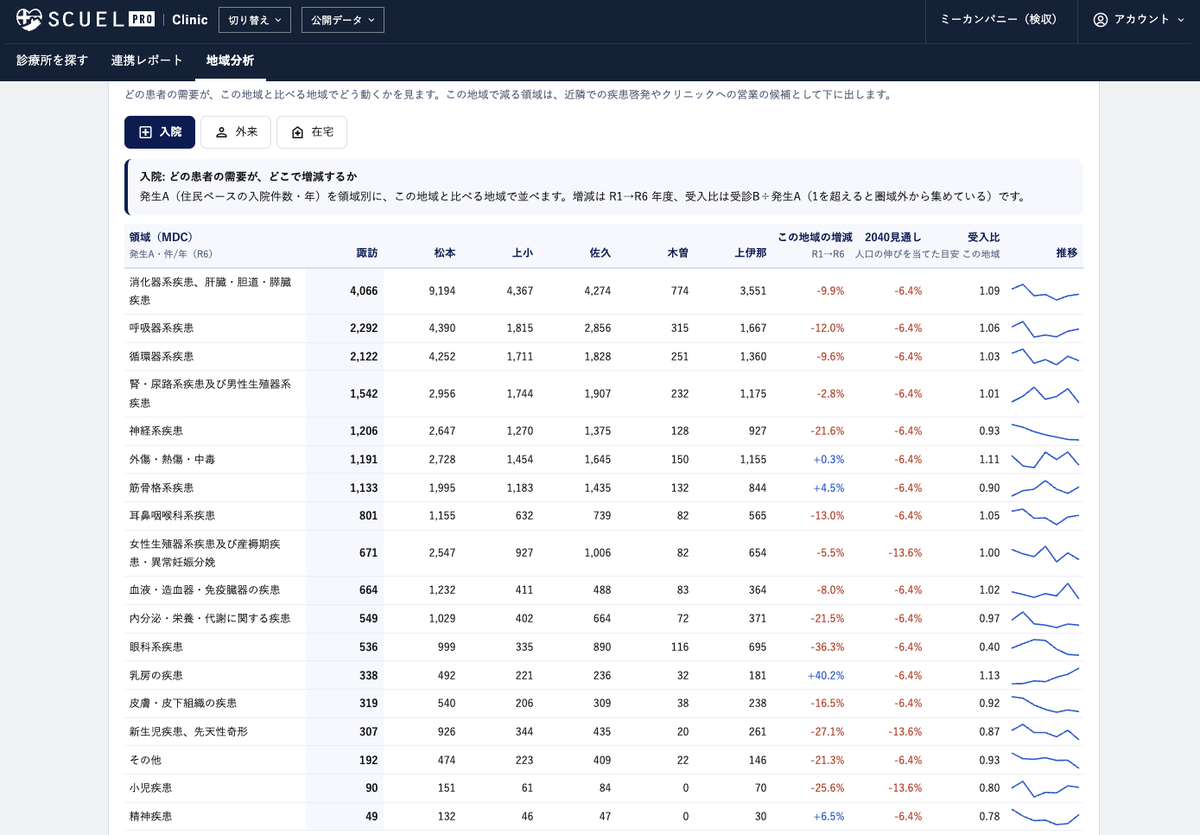Image resolution: width=1200 pixels, height=835 pixels.
Task: Click the 循環器系疾患 row label
Action: (161, 356)
